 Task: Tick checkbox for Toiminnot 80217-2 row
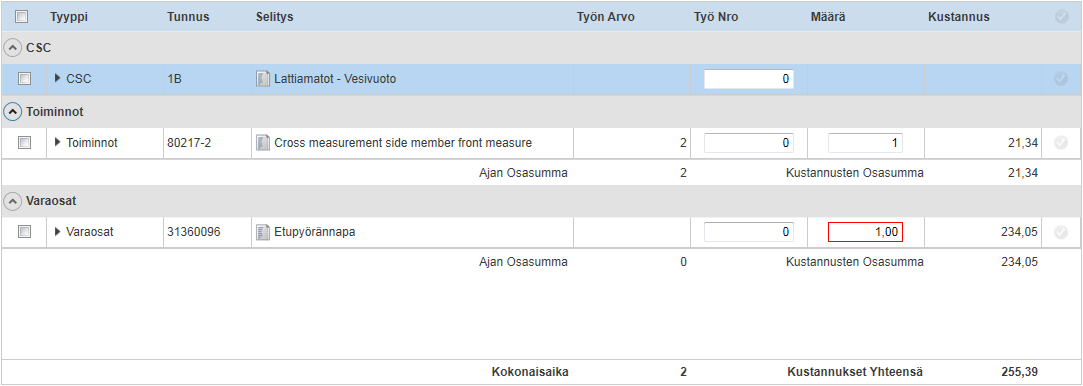pos(24,143)
